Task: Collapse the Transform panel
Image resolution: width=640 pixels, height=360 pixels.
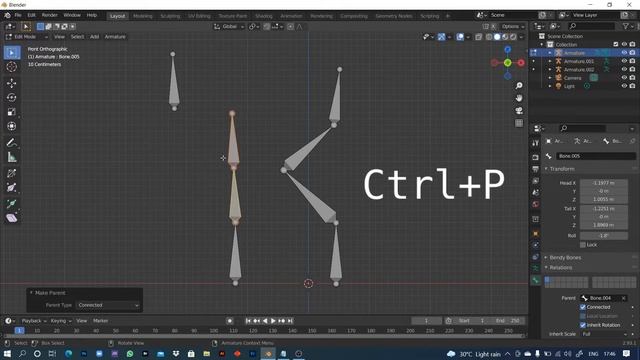Action: click(562, 169)
